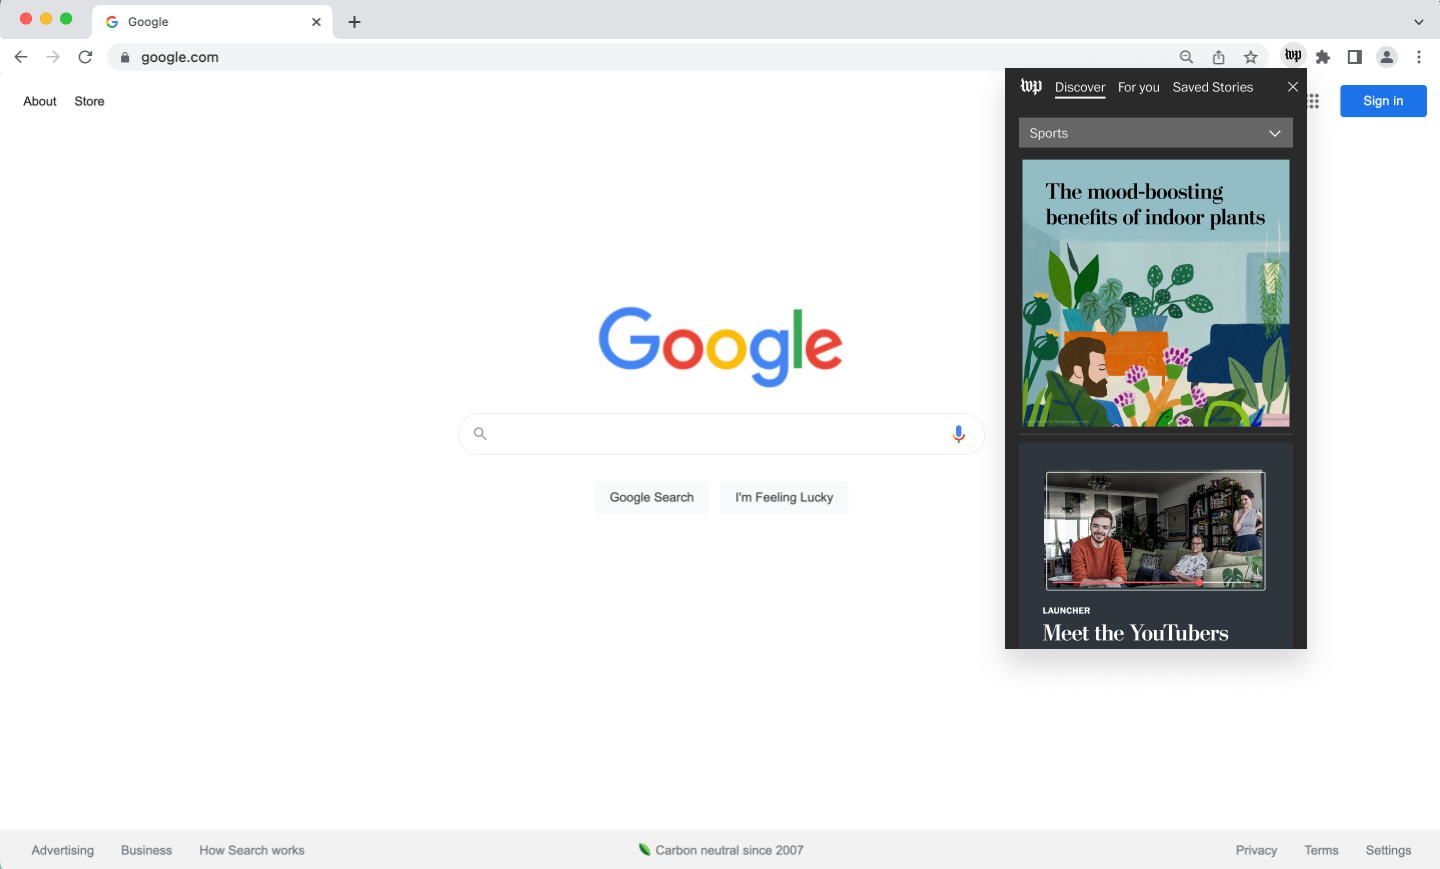Open the Google apps grid
The height and width of the screenshot is (869, 1440).
click(x=1314, y=101)
